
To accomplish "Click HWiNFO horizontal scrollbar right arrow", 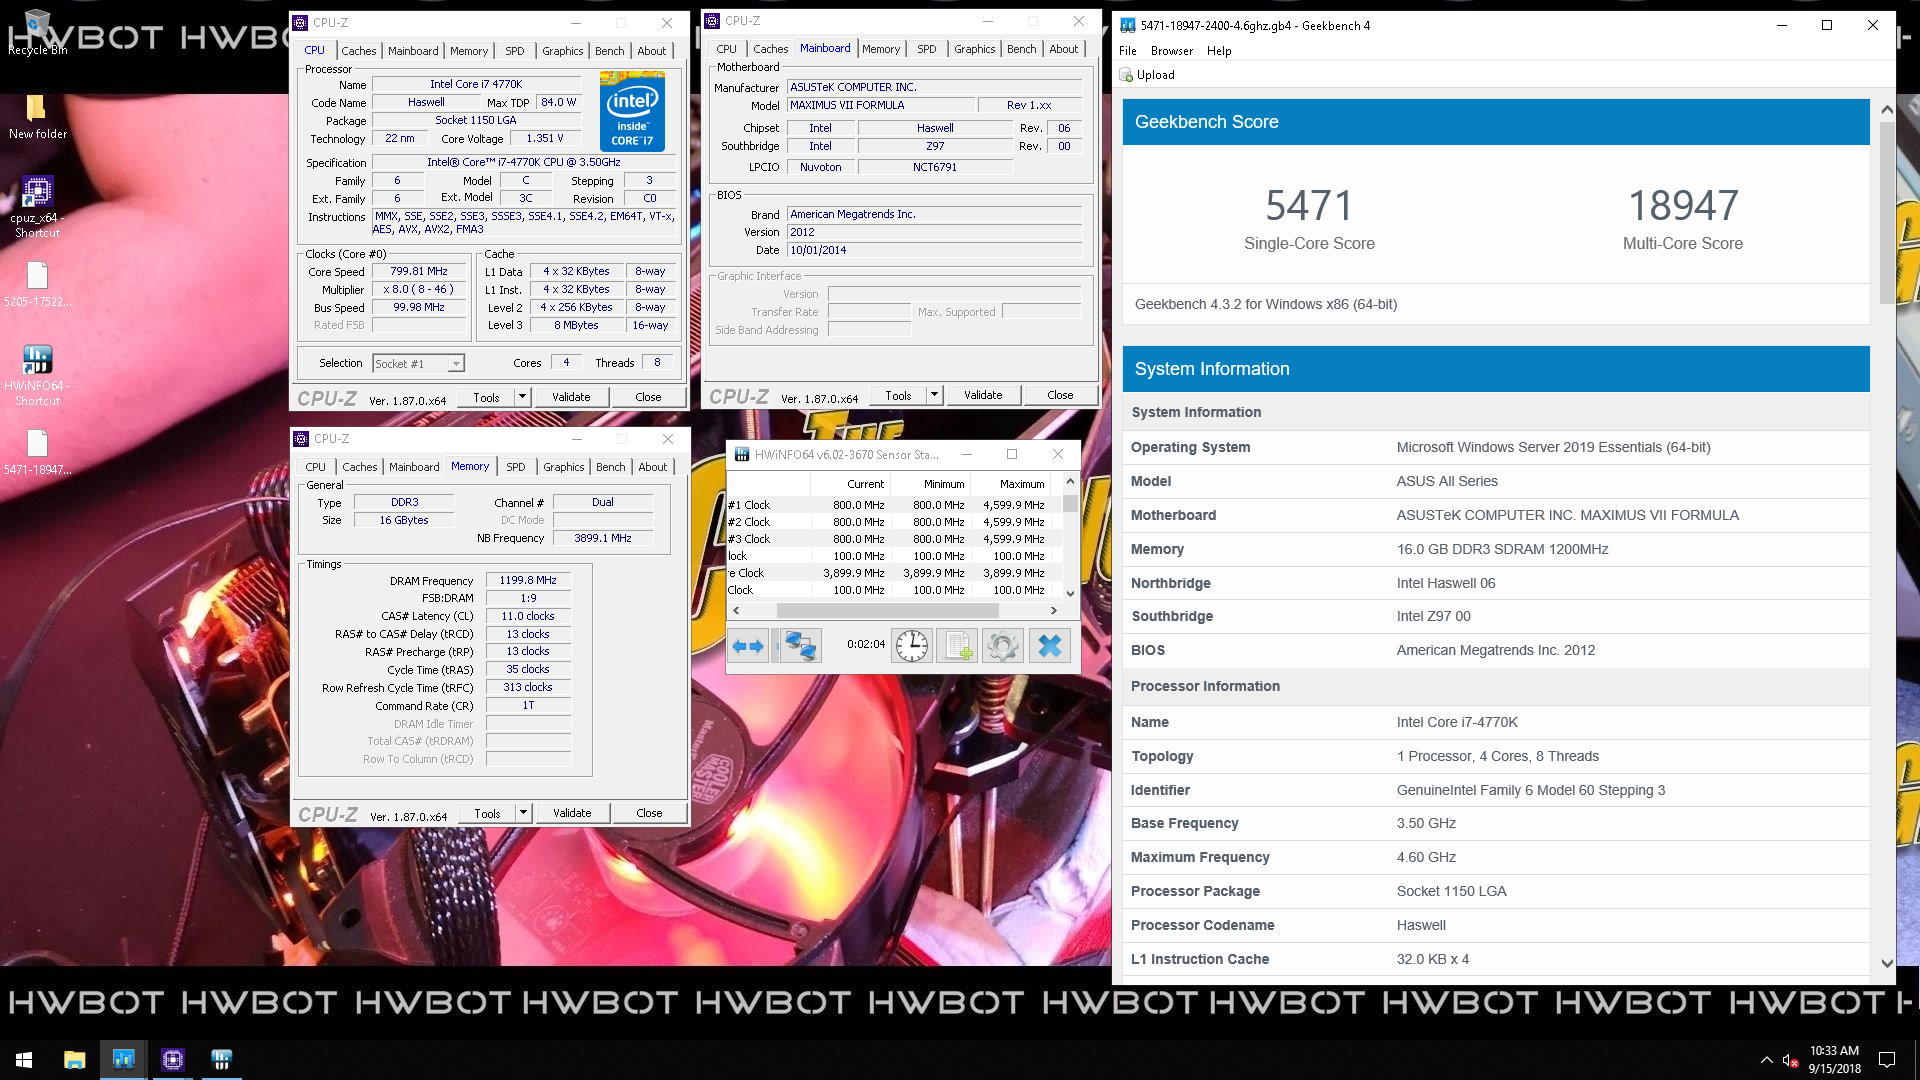I will point(1053,610).
